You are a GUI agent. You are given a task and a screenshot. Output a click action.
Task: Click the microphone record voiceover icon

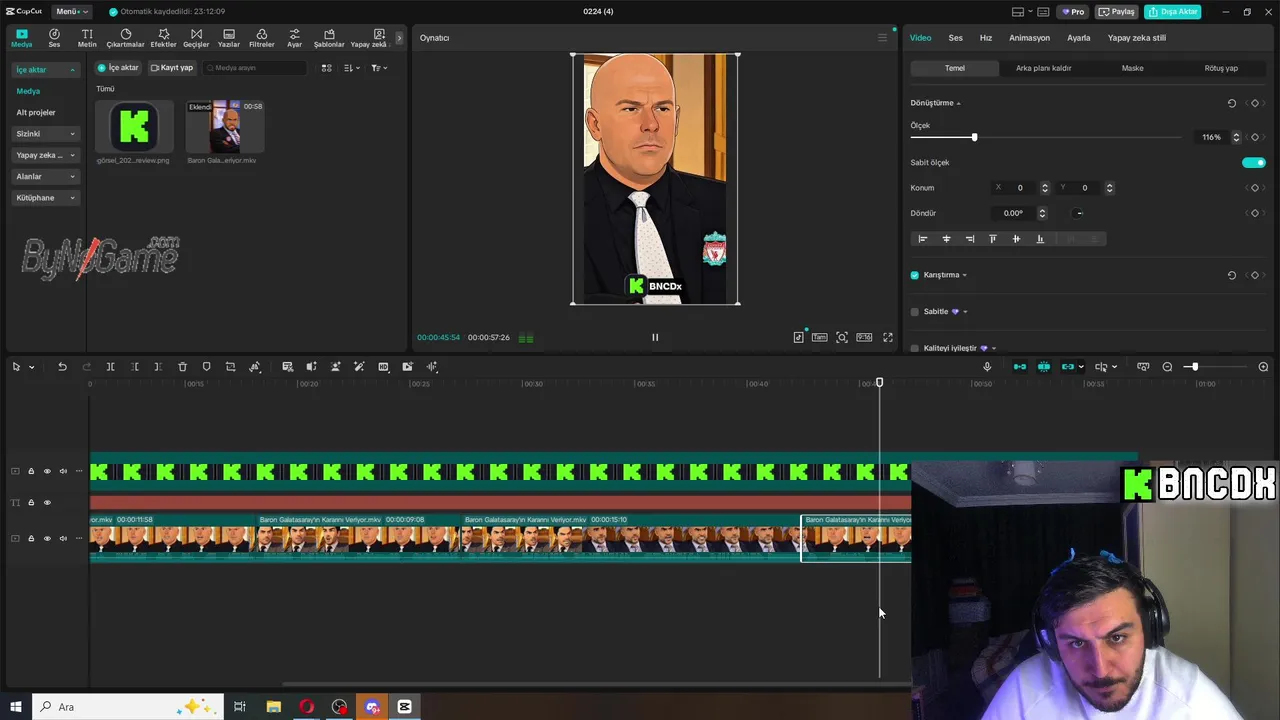pos(987,367)
